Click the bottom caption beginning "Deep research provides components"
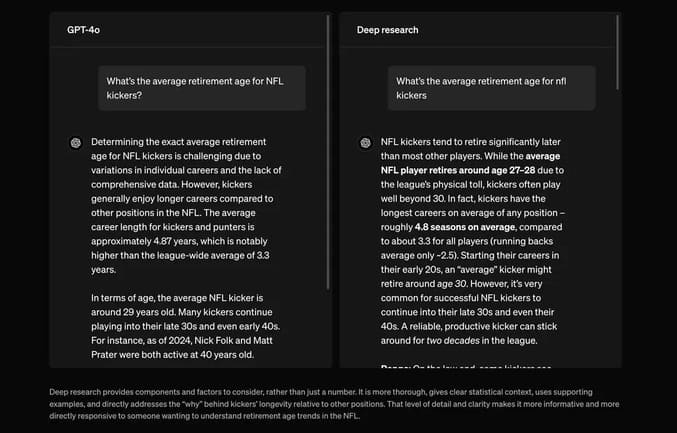677x433 pixels. 336,404
